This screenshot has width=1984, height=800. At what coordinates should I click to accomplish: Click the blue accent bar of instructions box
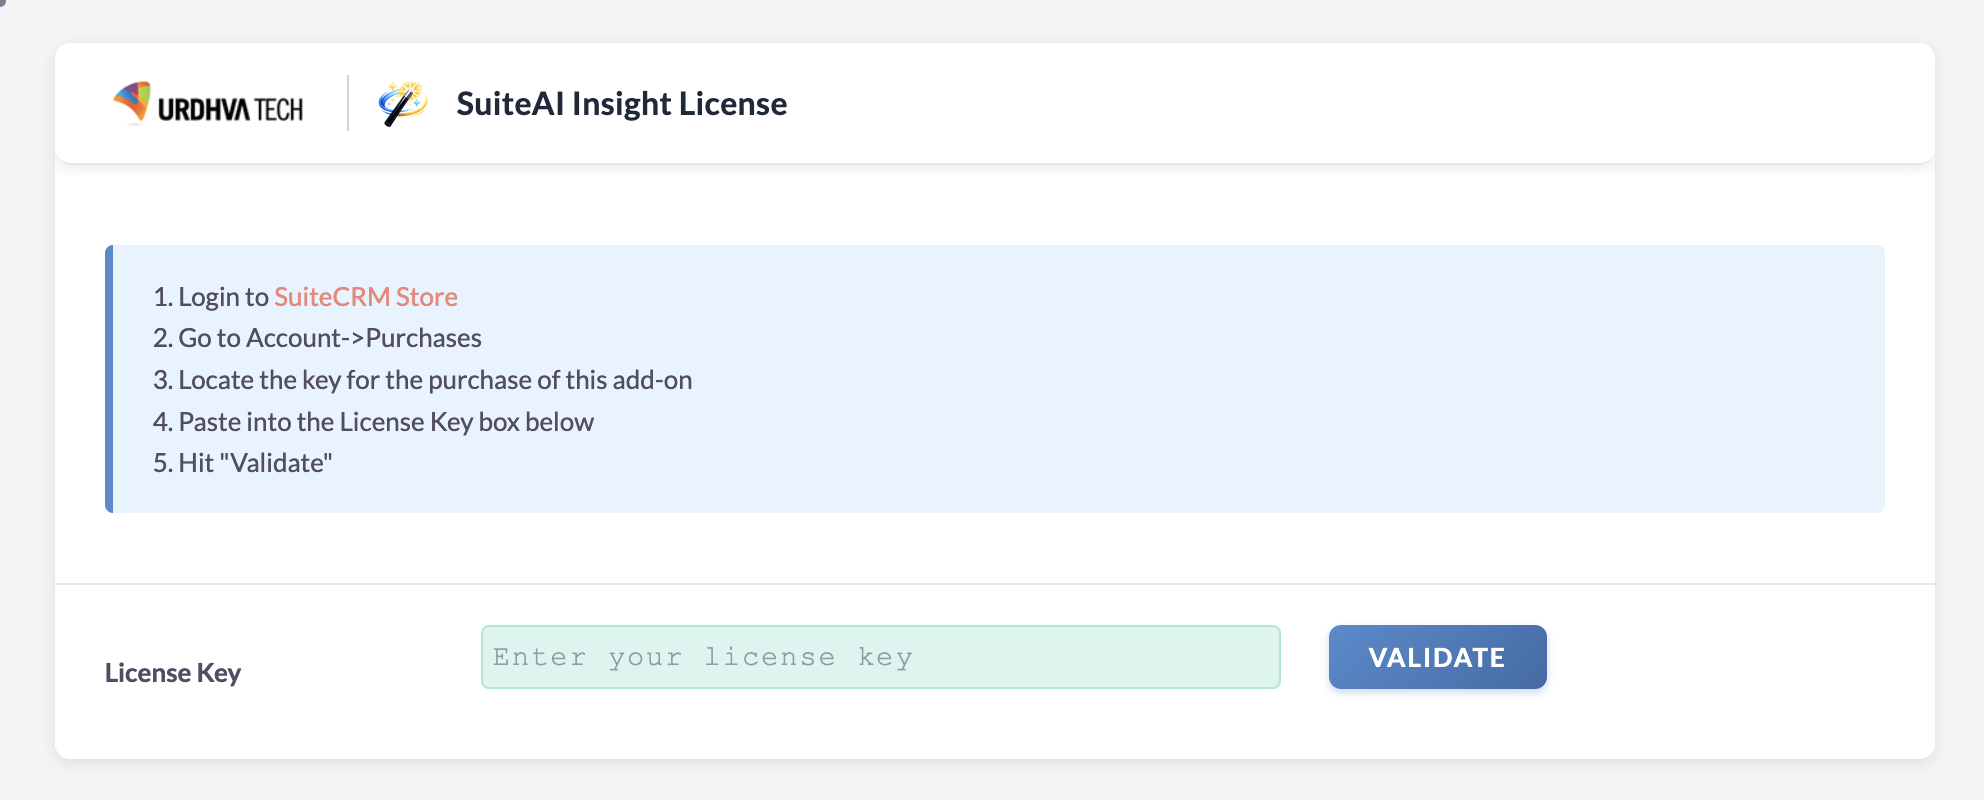(x=109, y=379)
